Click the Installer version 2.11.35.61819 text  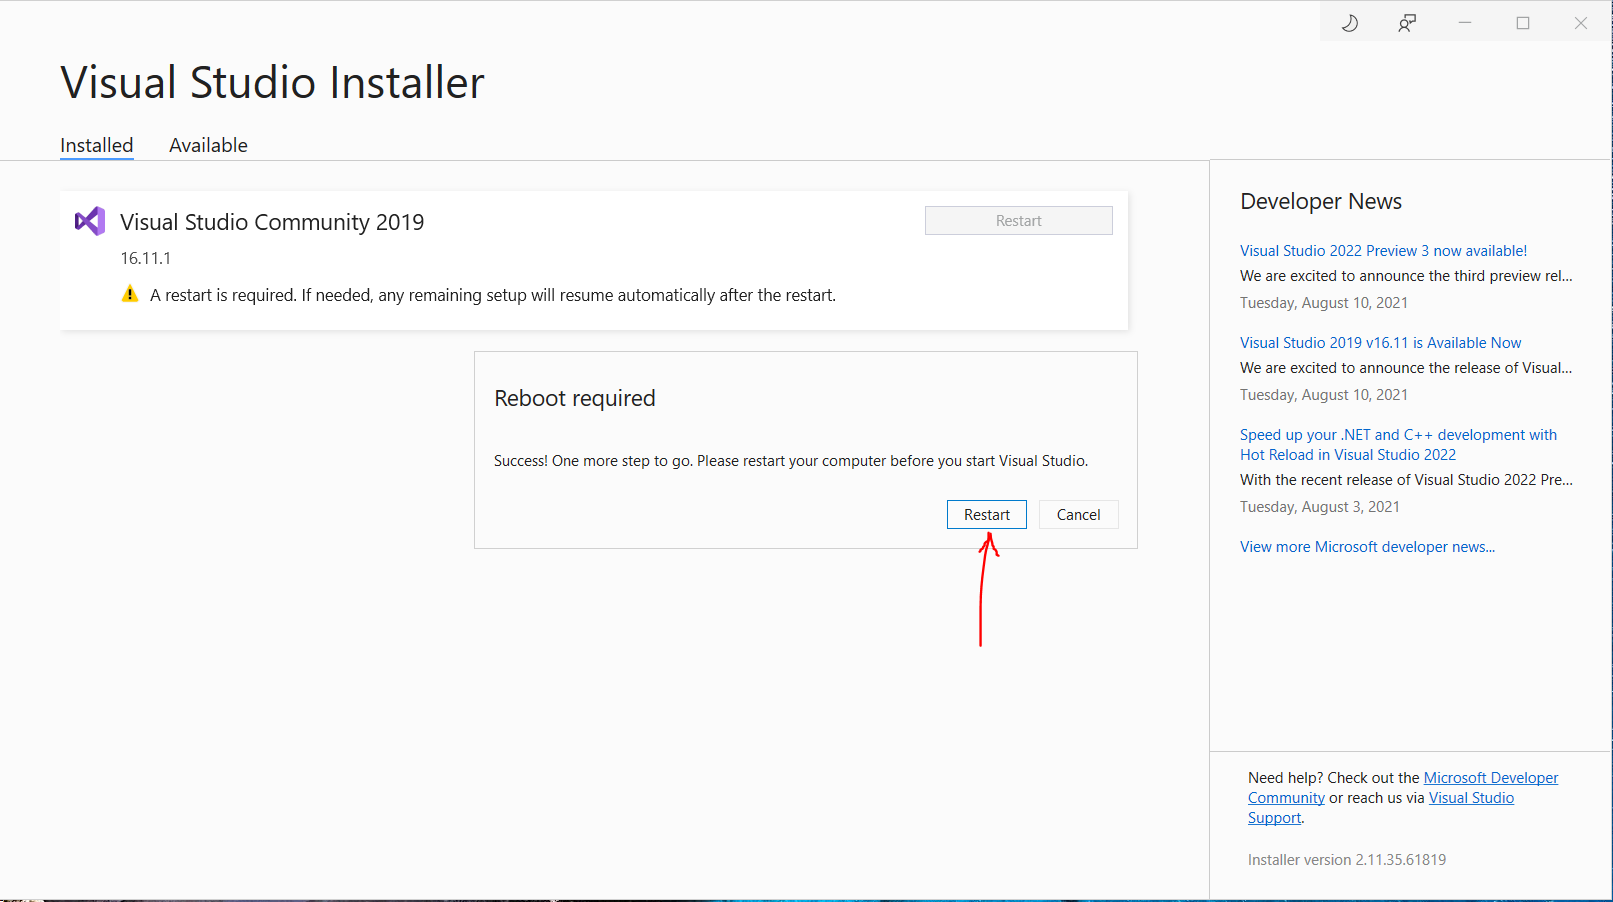pos(1347,860)
